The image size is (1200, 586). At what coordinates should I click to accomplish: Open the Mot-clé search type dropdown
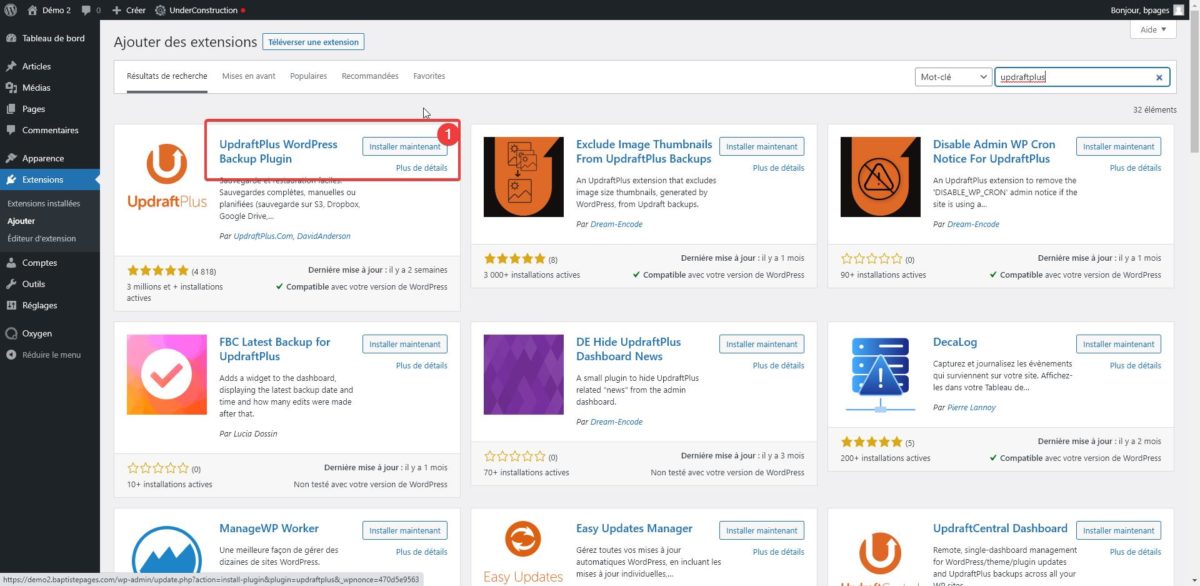click(953, 77)
